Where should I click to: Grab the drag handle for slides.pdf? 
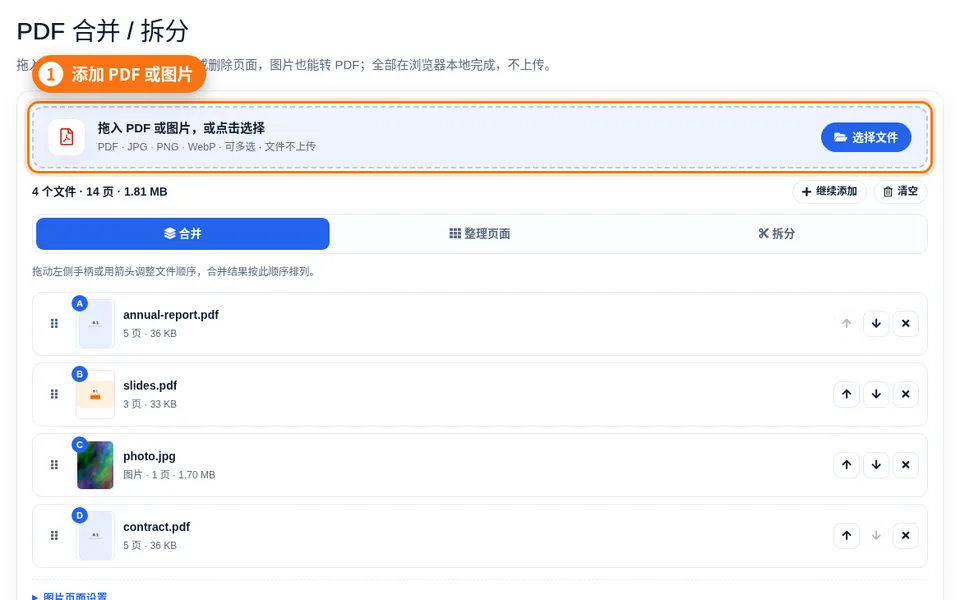pos(54,394)
